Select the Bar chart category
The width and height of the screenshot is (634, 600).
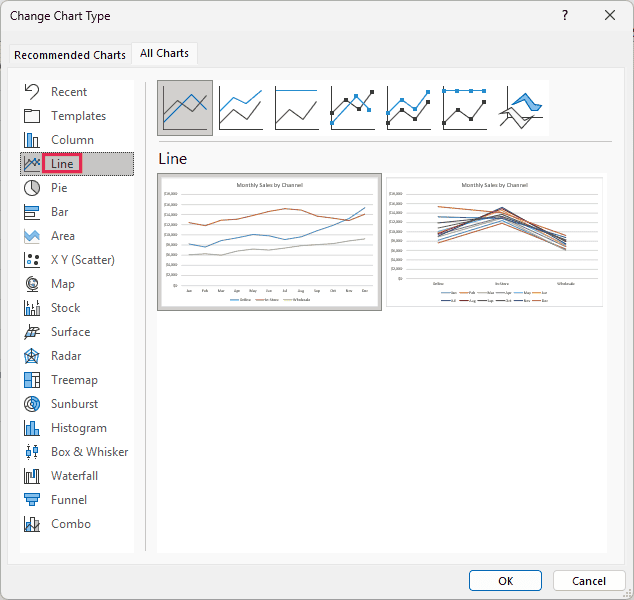click(77, 212)
